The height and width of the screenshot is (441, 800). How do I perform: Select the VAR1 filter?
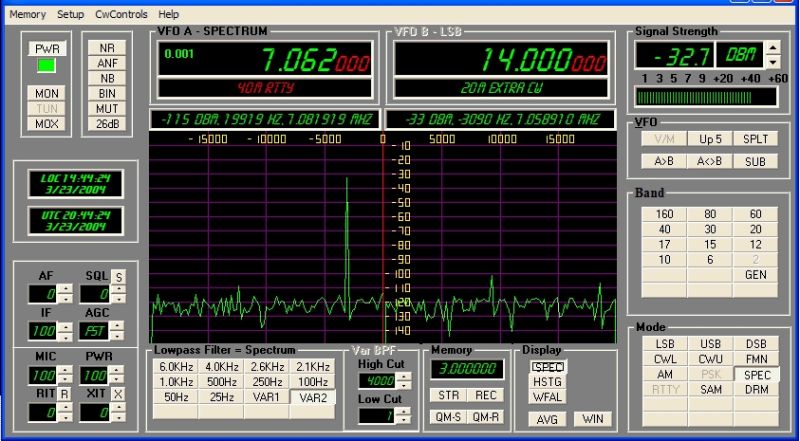(267, 397)
